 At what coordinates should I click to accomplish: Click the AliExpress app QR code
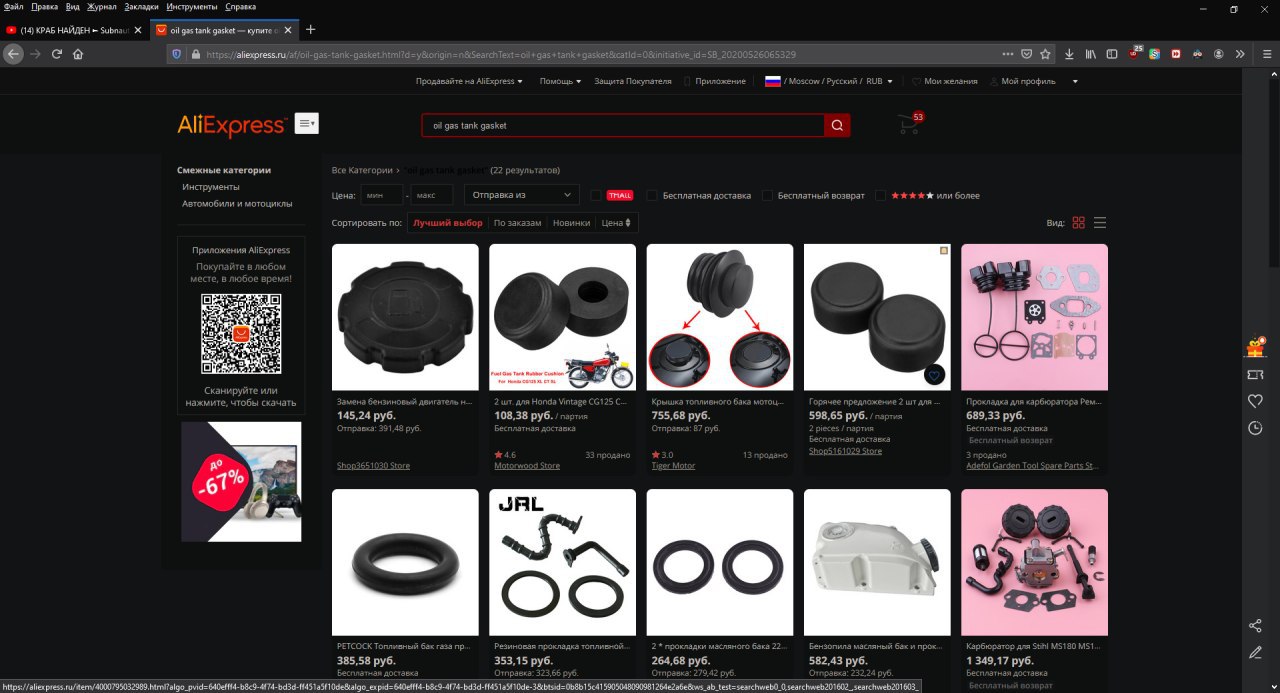[241, 334]
